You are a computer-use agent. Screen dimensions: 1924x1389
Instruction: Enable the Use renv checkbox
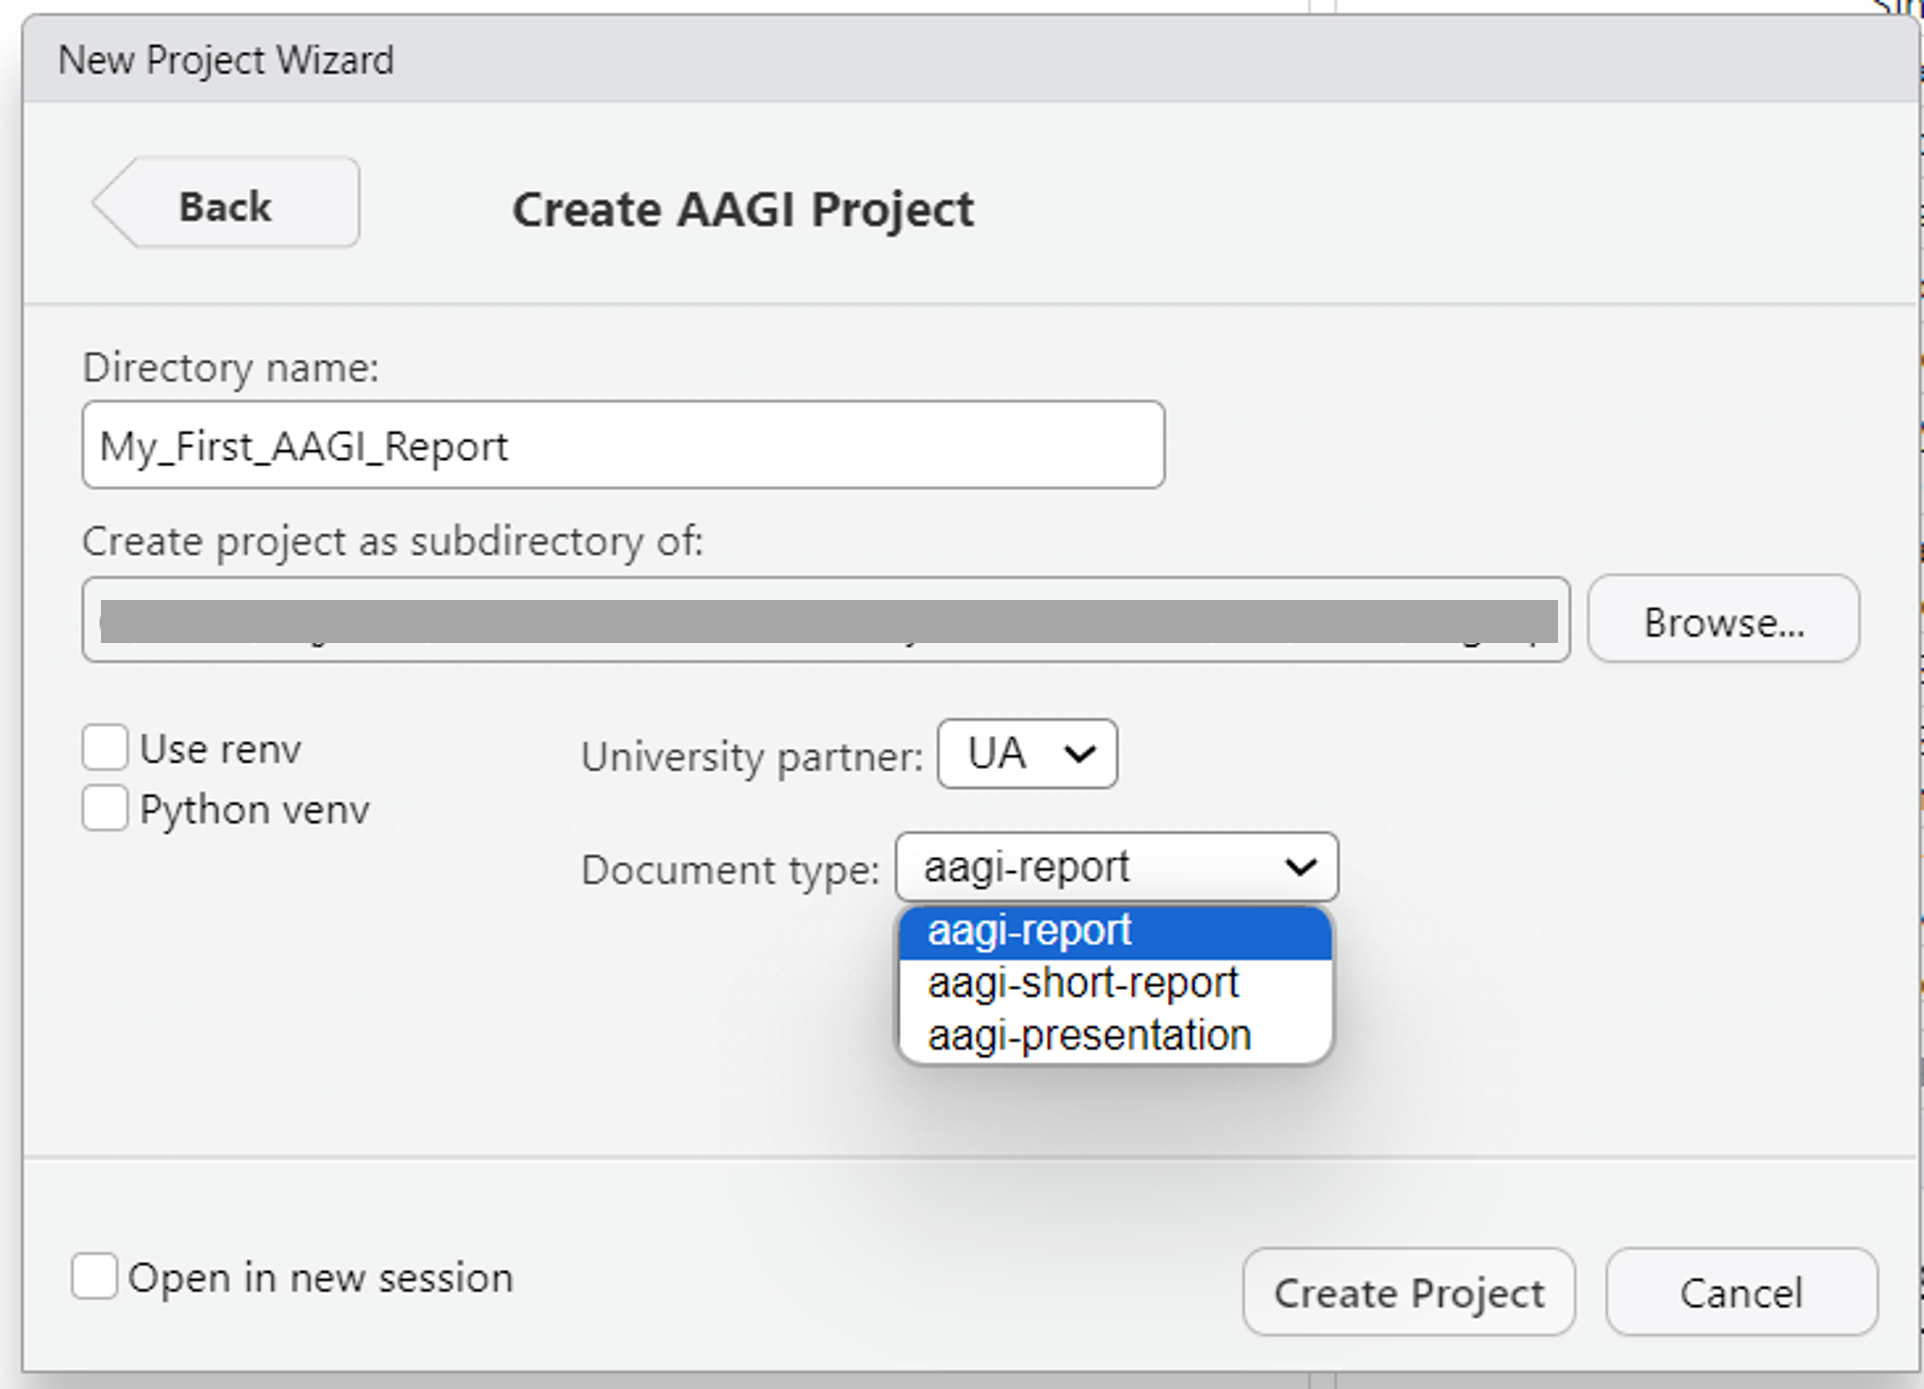105,748
